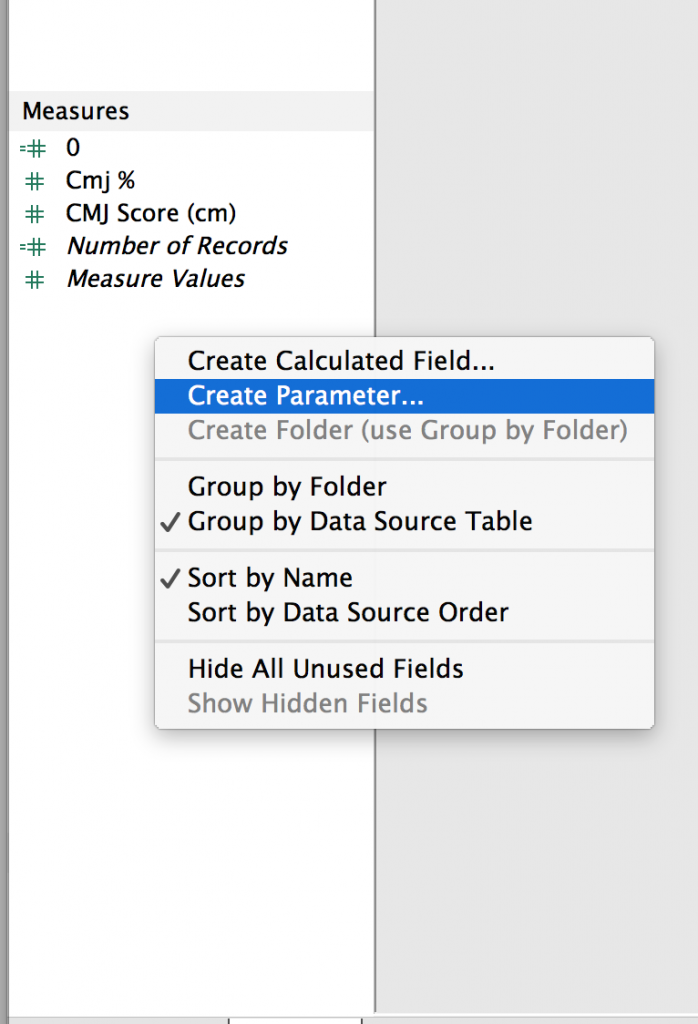Click the hash icon beside CMJ Score (cm)
698x1024 pixels.
coord(35,214)
